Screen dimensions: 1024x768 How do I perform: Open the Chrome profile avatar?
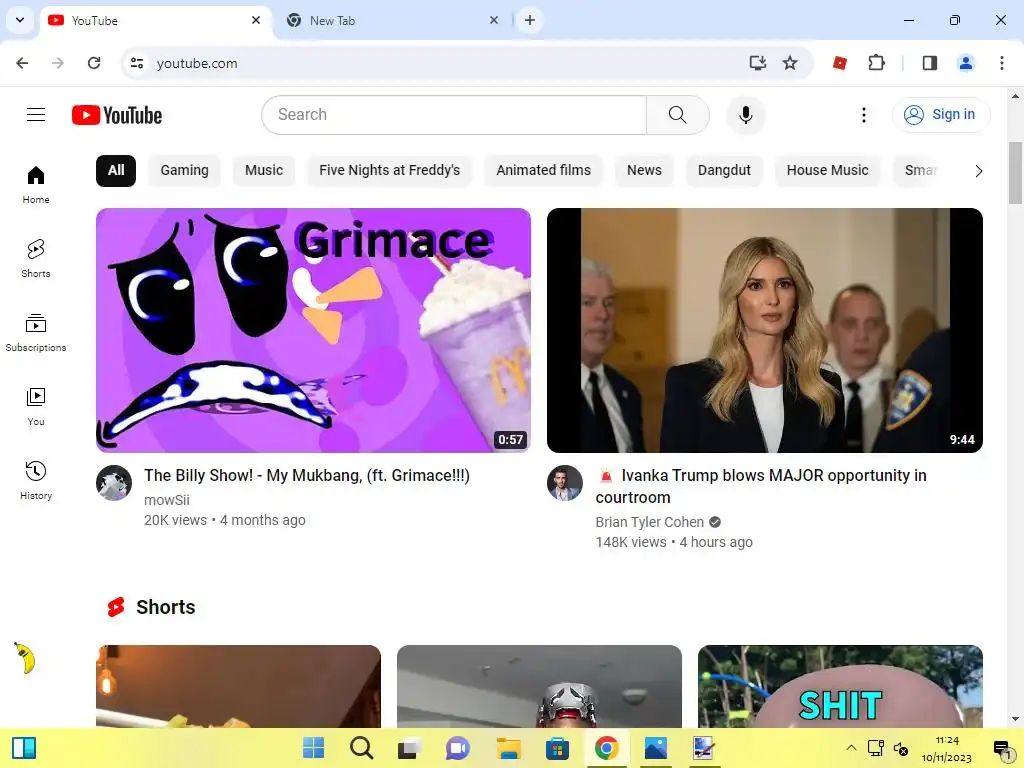click(966, 63)
